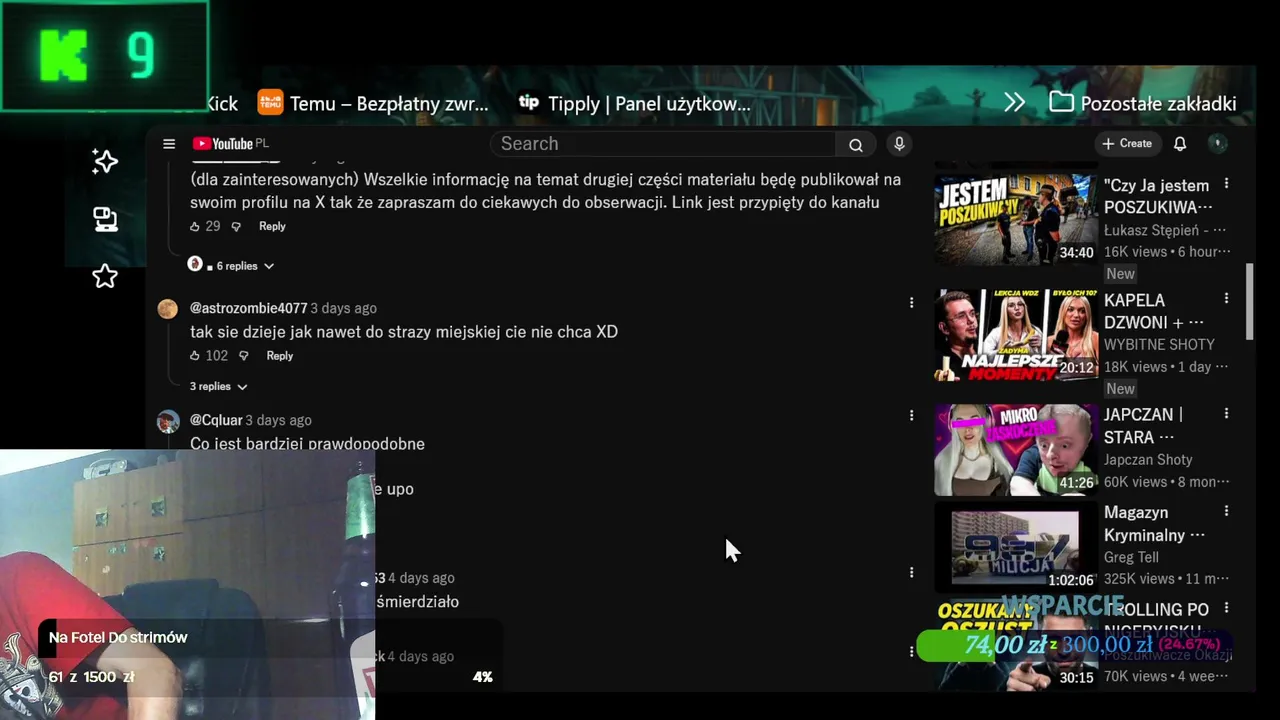Open the @Cqluar channel link
The width and height of the screenshot is (1280, 720).
coord(216,420)
